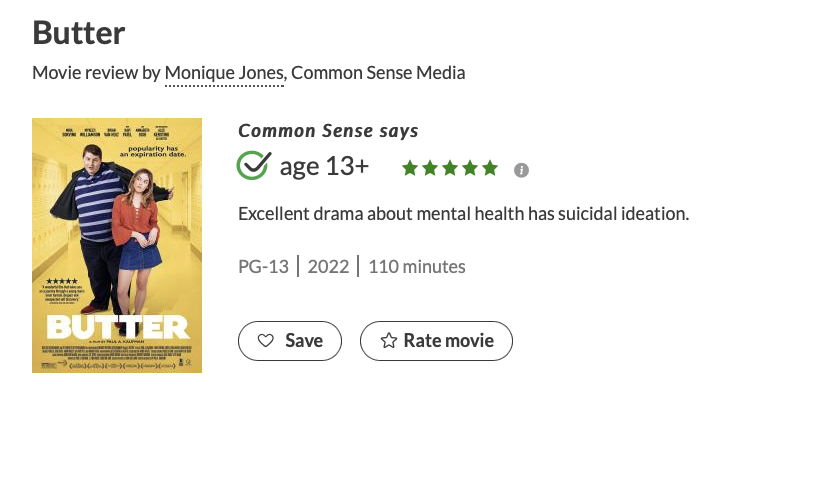Click the Common Sense says heading
816x498 pixels.
(328, 131)
